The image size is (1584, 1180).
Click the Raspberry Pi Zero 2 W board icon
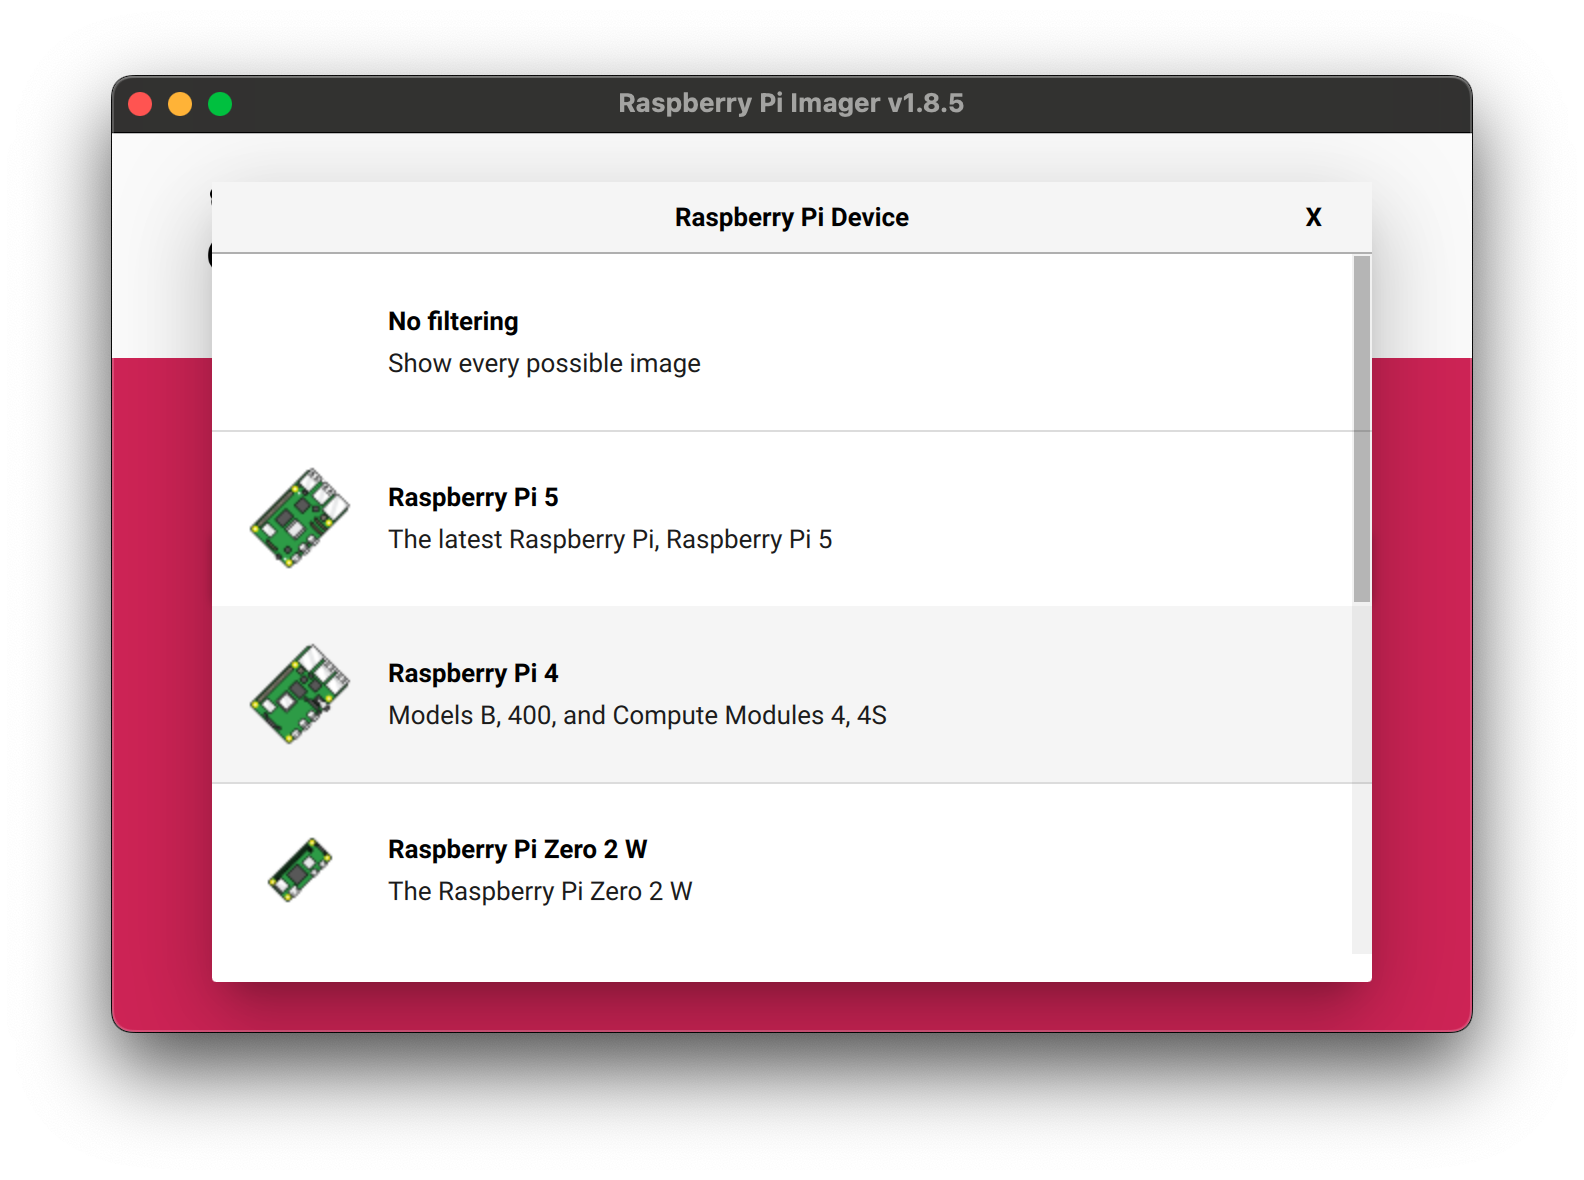pos(300,870)
